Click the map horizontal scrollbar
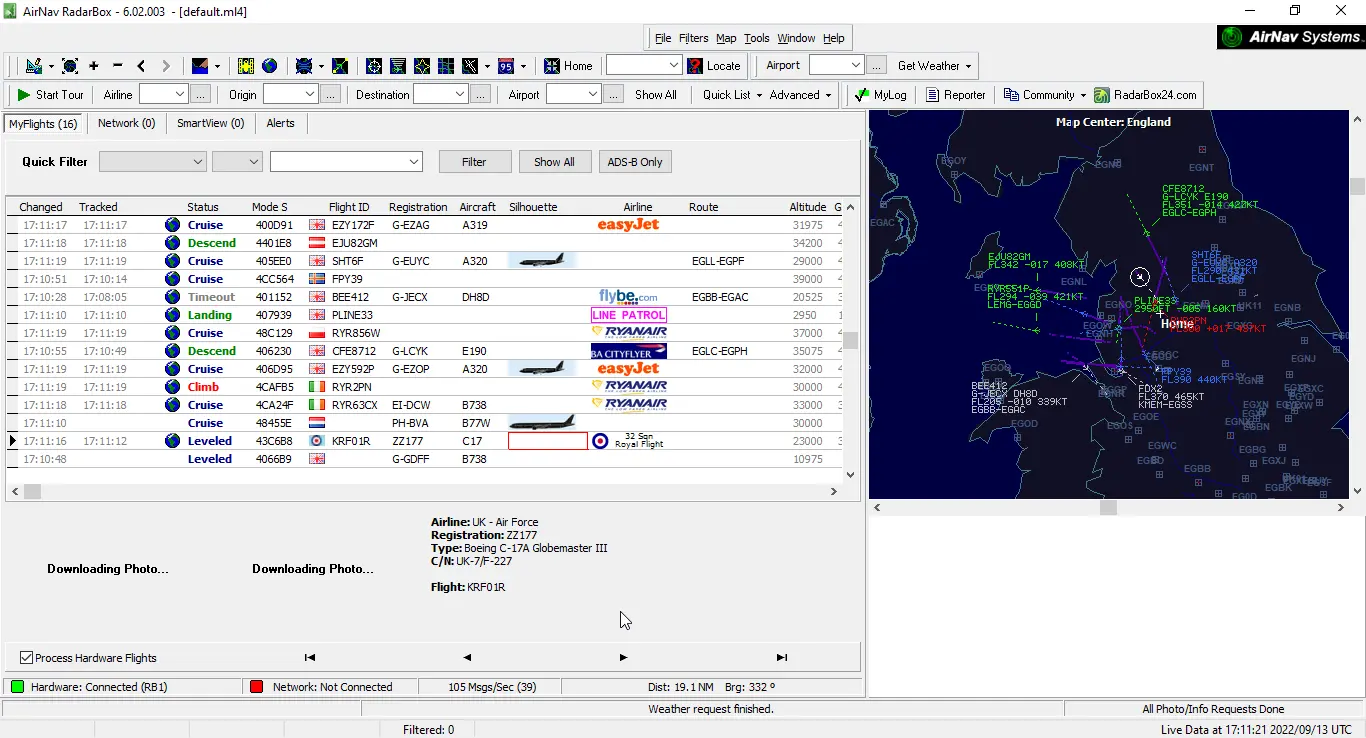This screenshot has width=1366, height=738. pos(1108,508)
